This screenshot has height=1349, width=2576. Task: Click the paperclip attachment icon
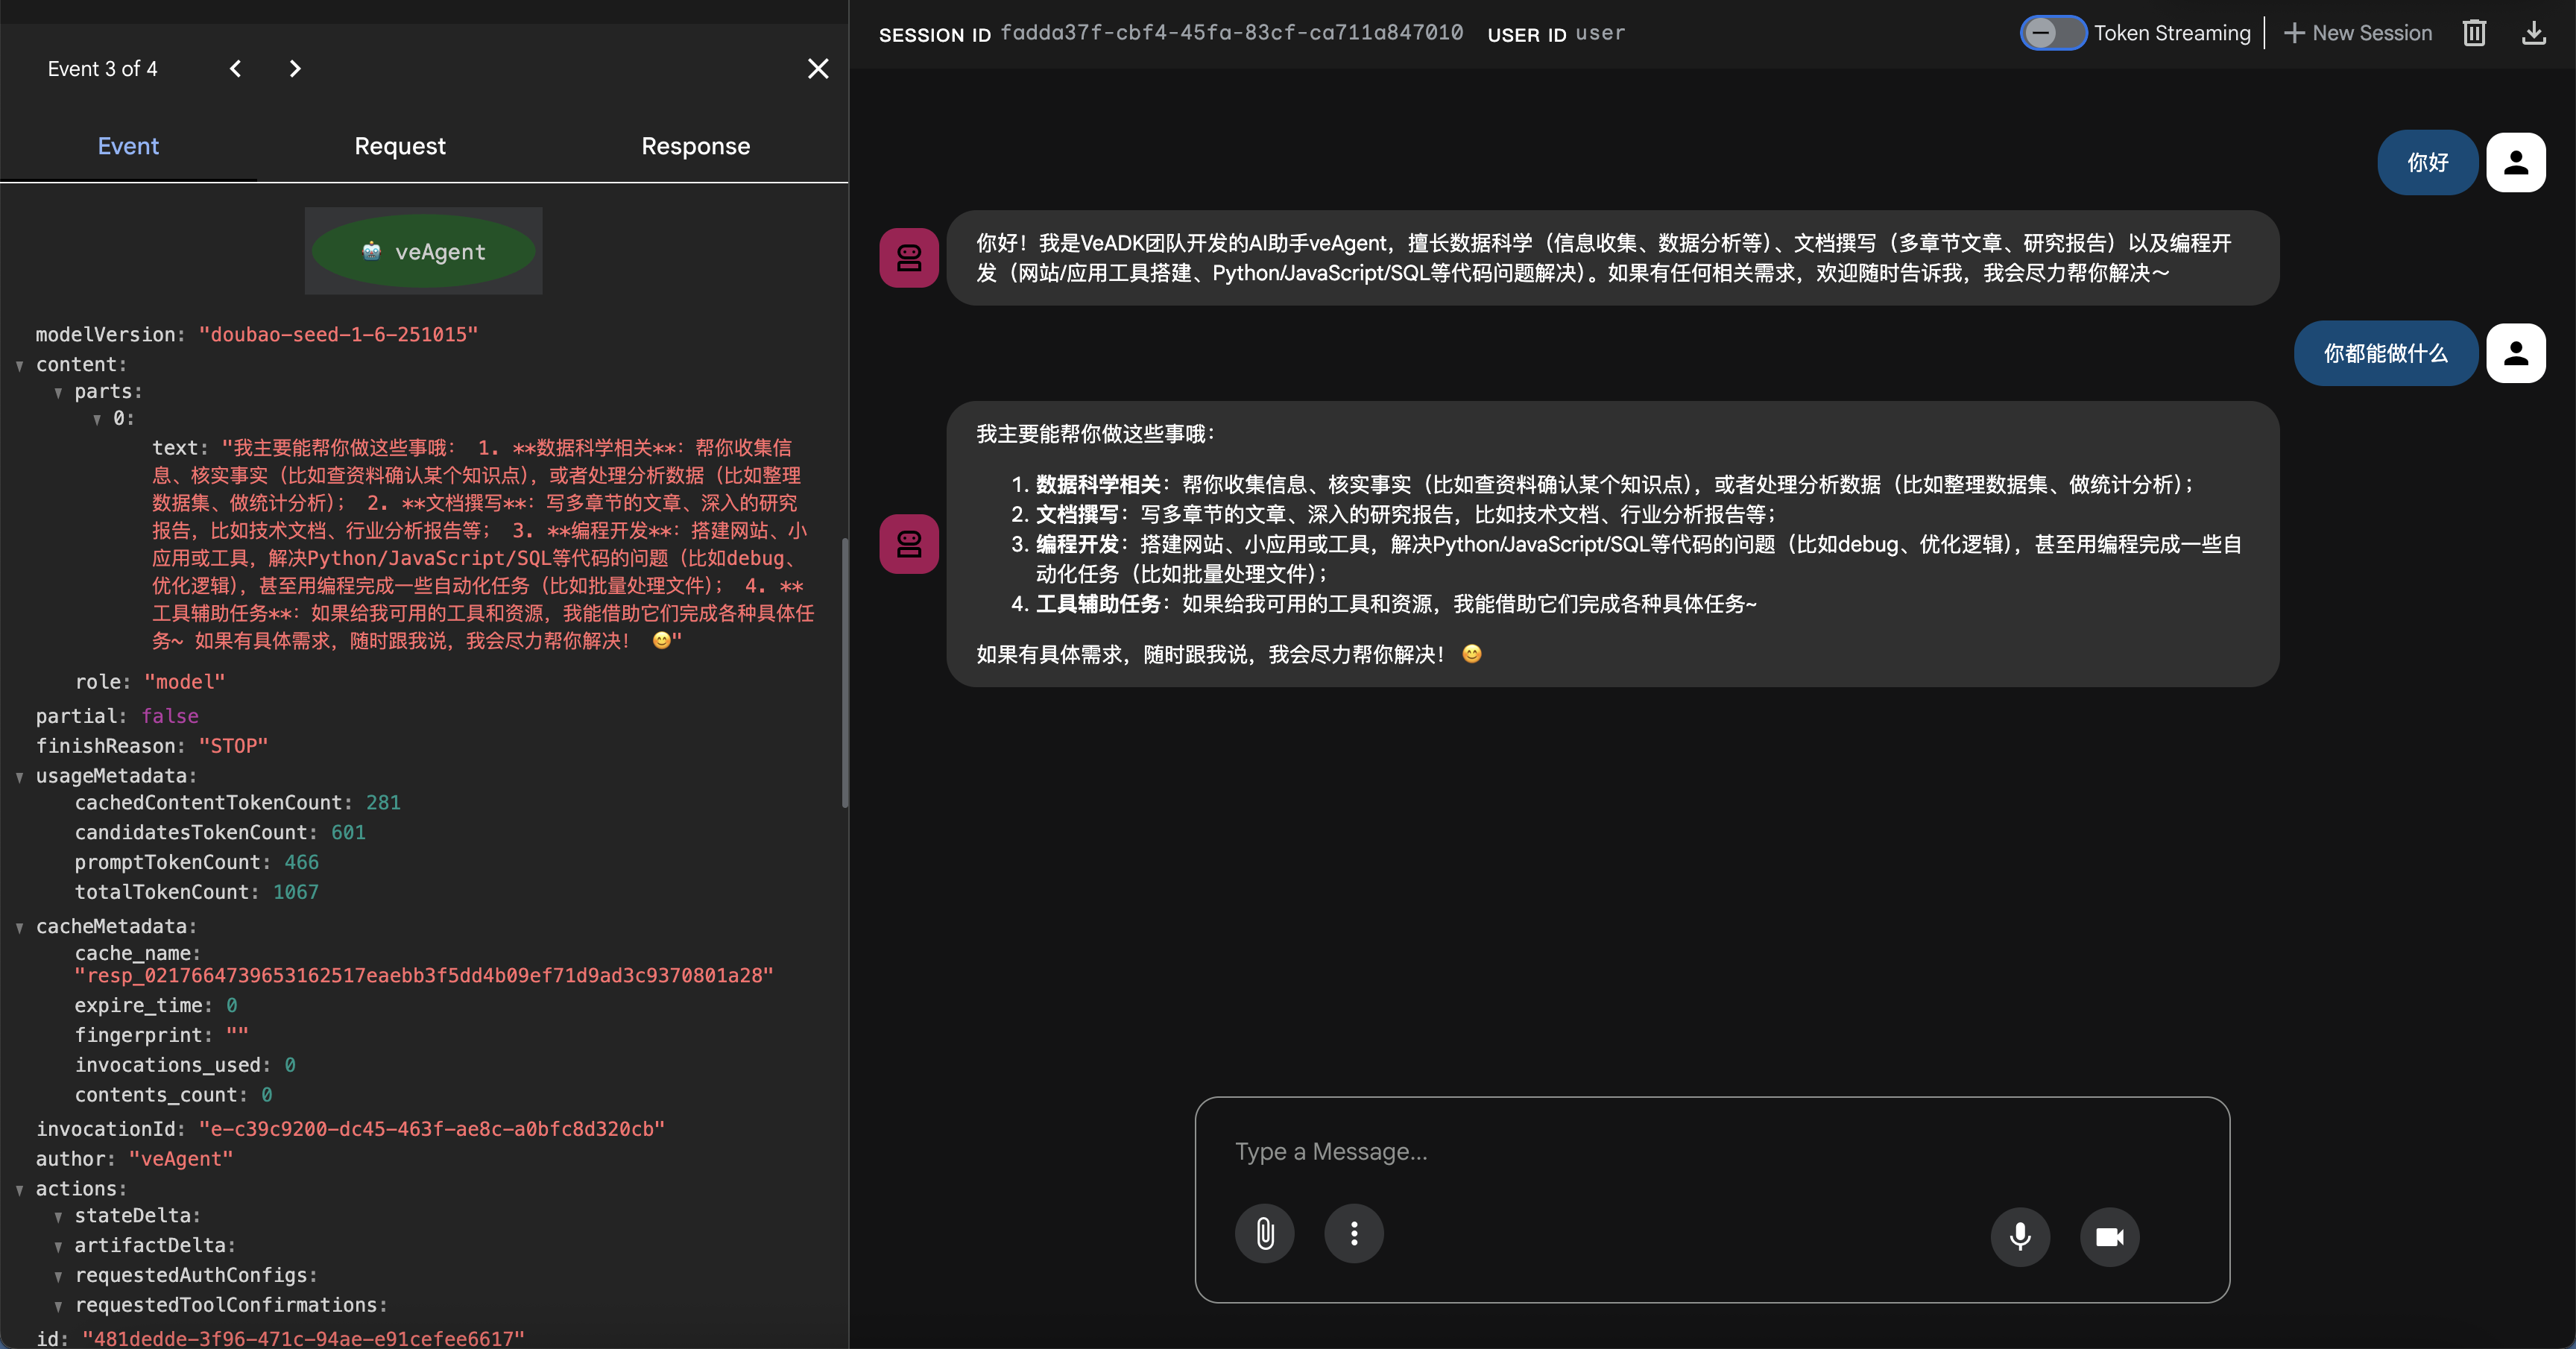coord(1264,1234)
